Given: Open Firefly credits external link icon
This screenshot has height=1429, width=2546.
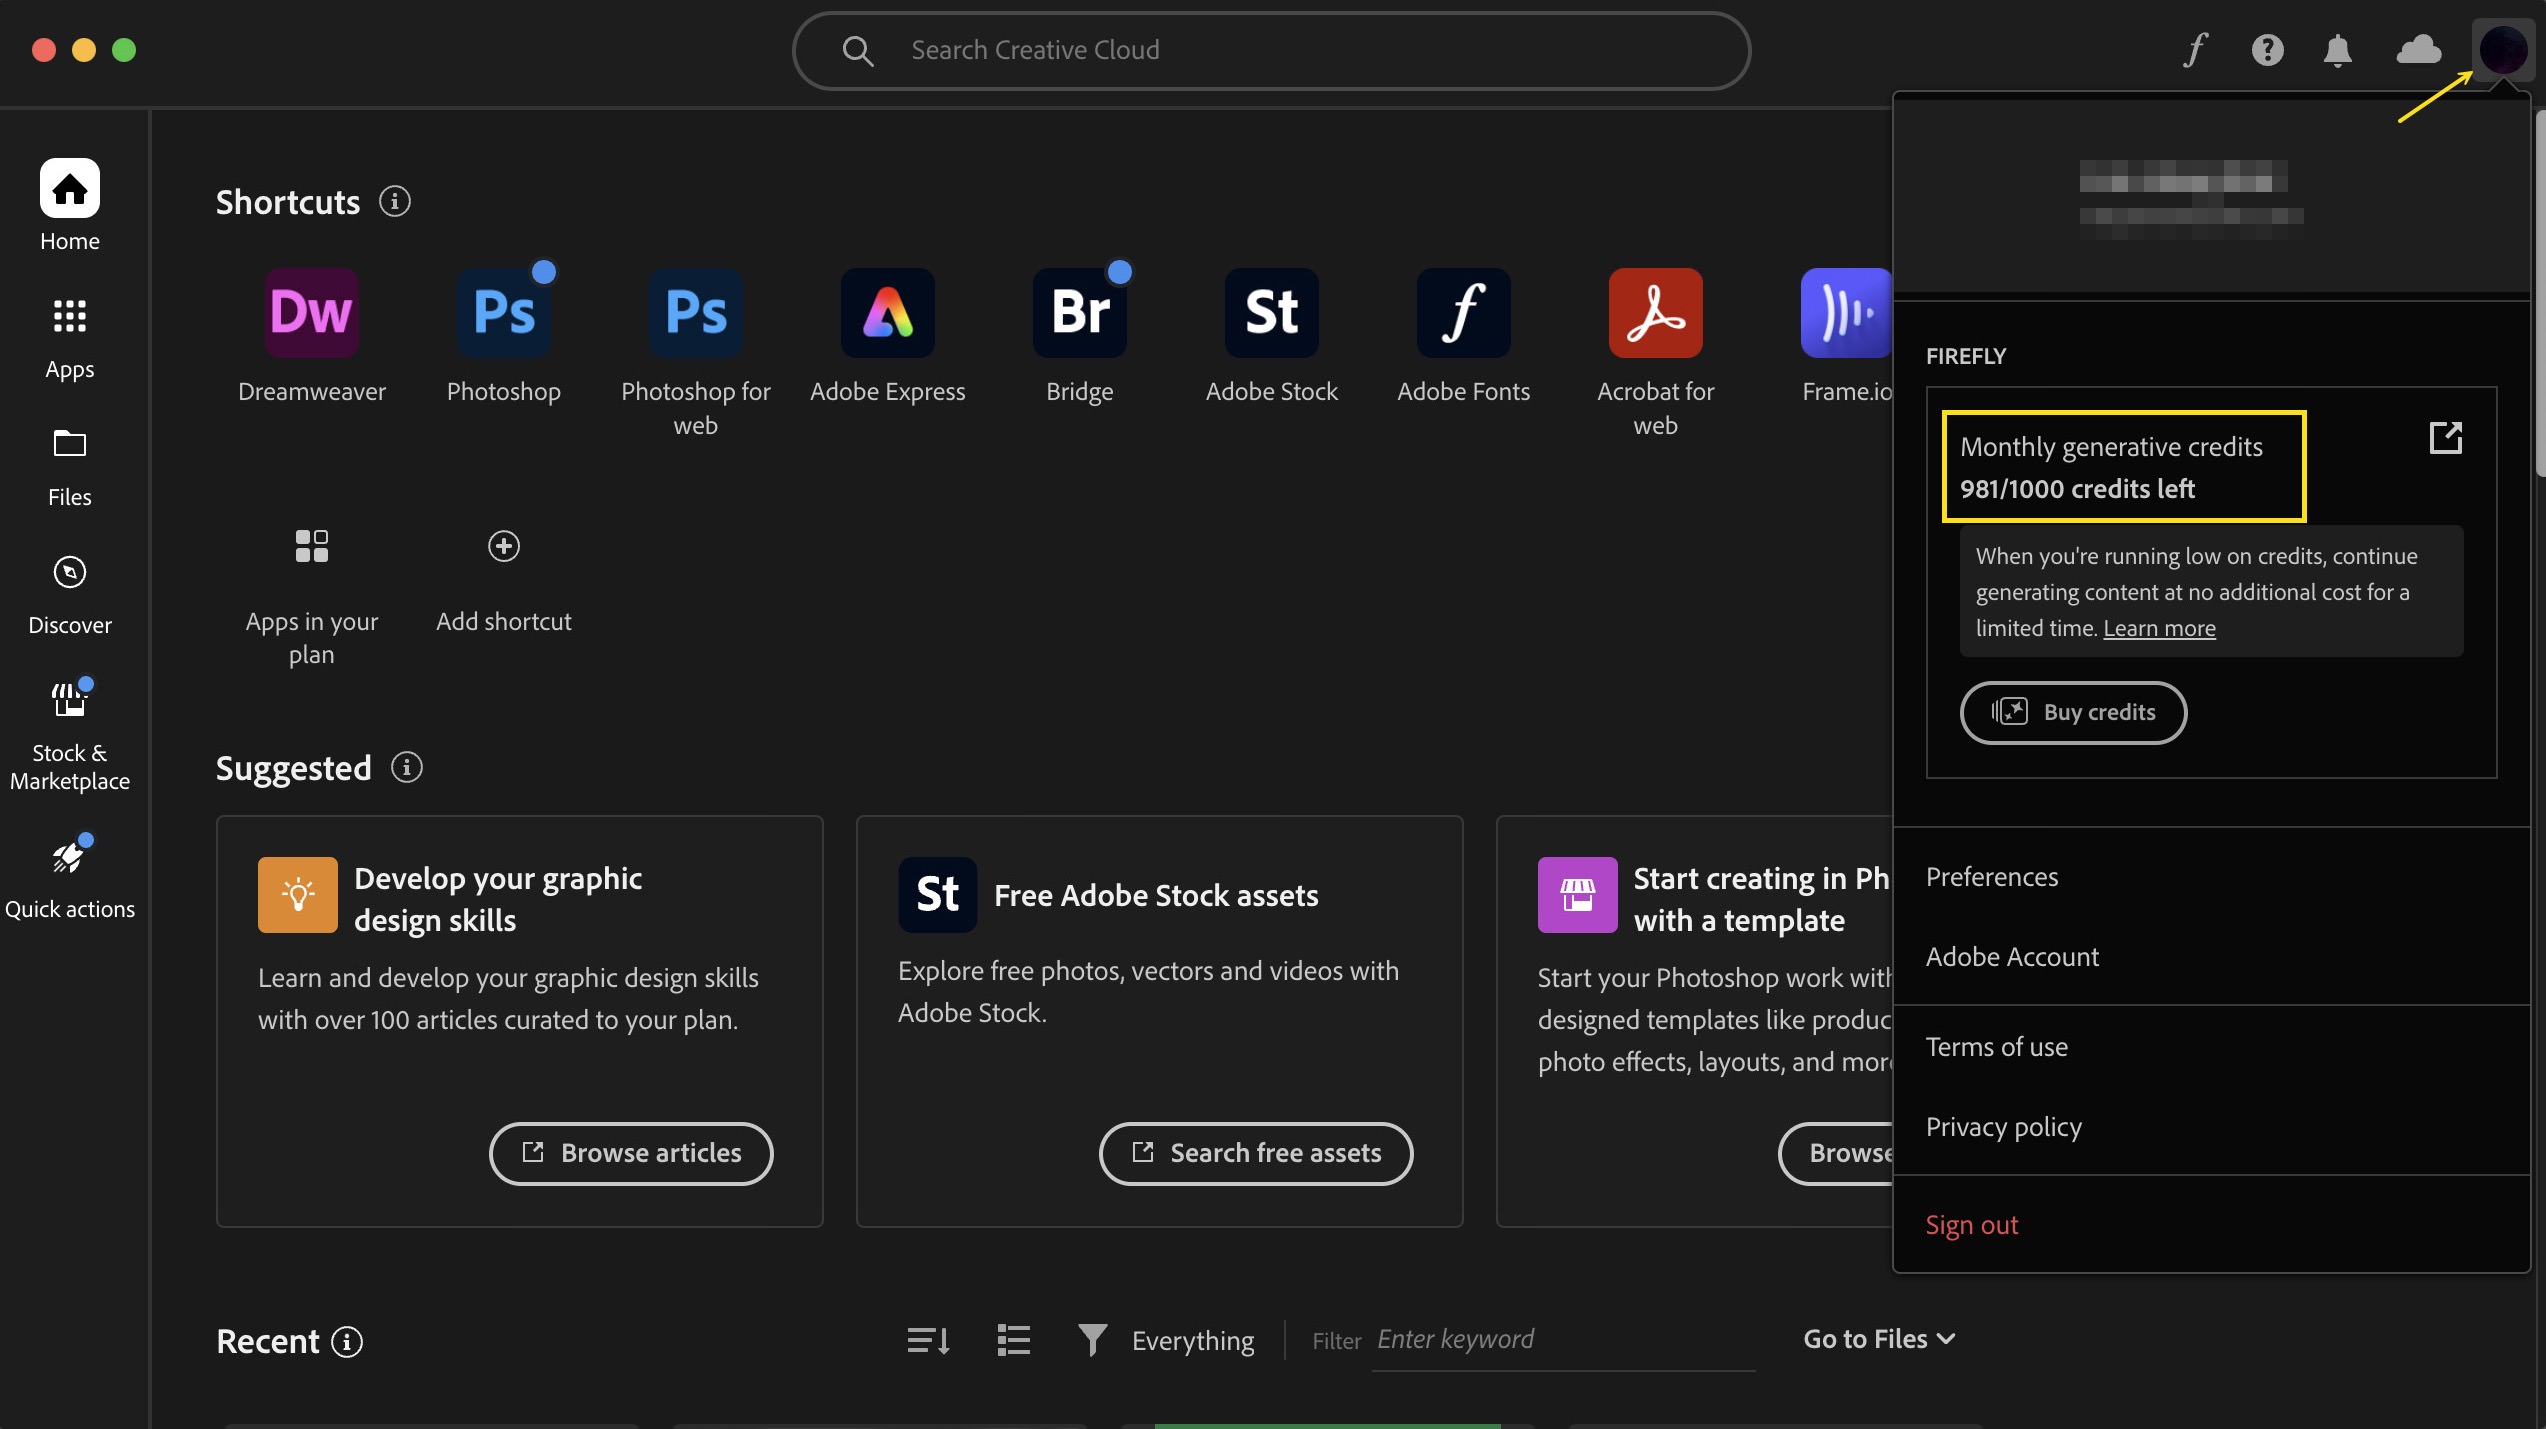Looking at the screenshot, I should 2445,438.
